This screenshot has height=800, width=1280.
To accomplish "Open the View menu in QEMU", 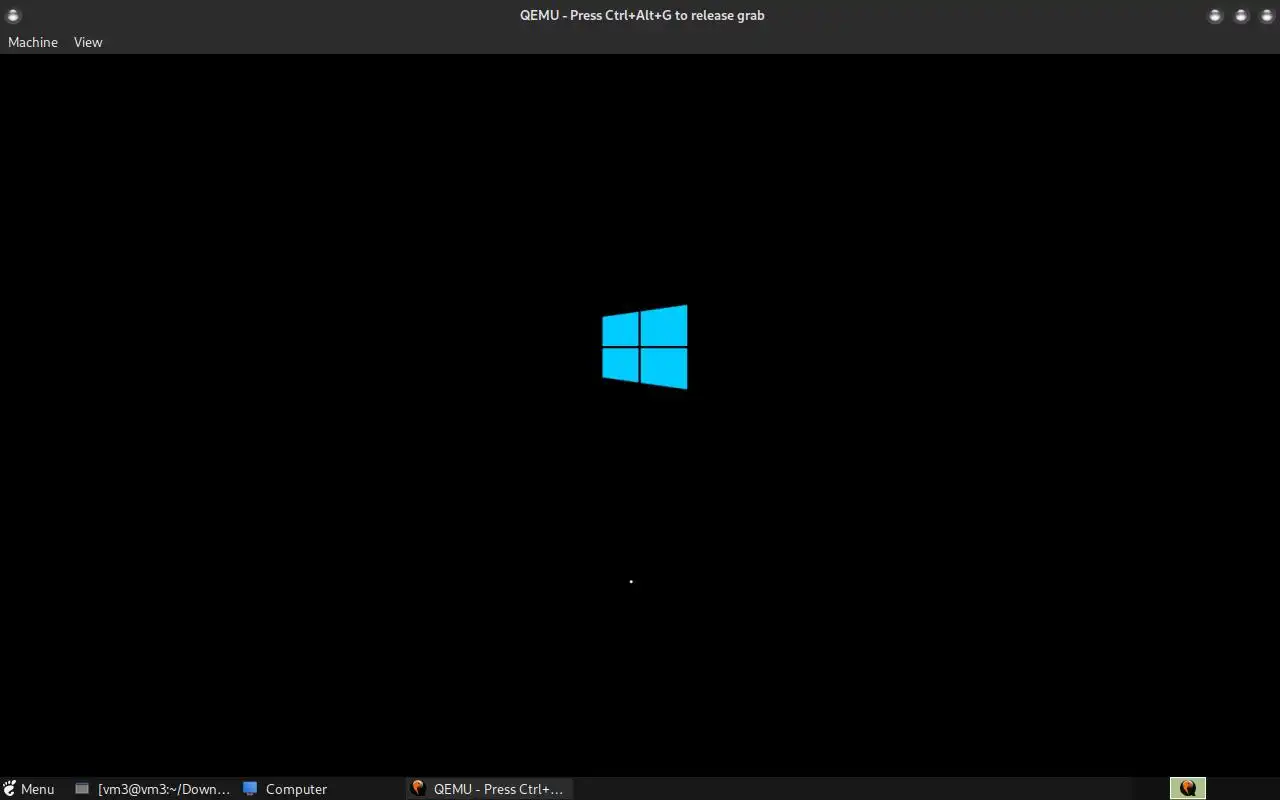I will coord(88,42).
